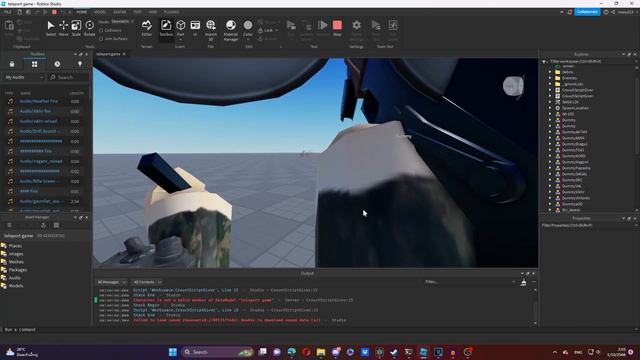The width and height of the screenshot is (640, 360).
Task: Click the Collaborate button
Action: coord(587,12)
